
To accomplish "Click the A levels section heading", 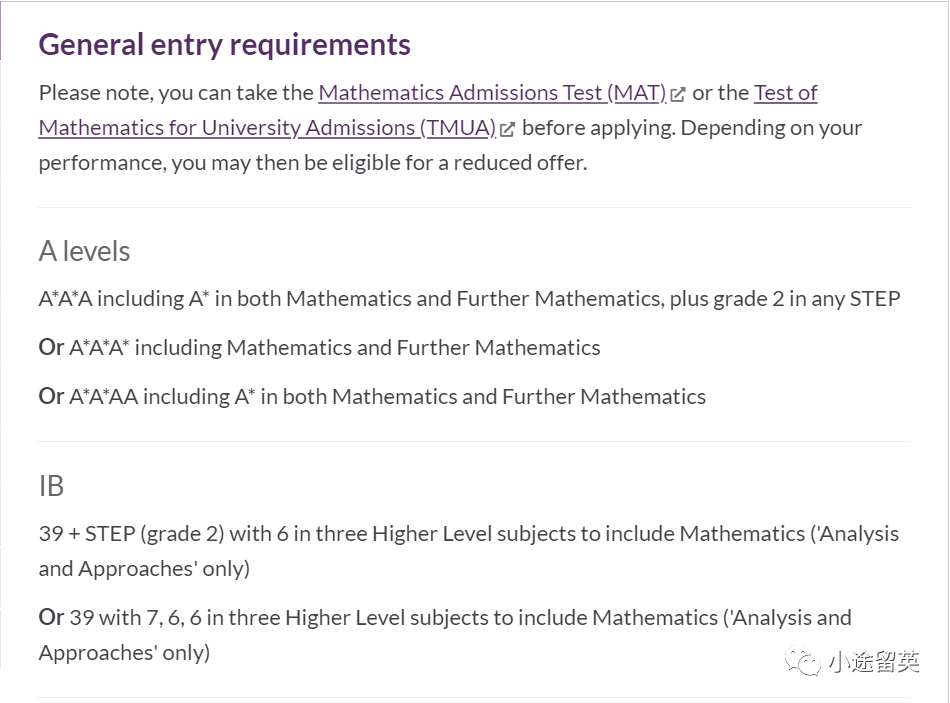I will pos(84,251).
